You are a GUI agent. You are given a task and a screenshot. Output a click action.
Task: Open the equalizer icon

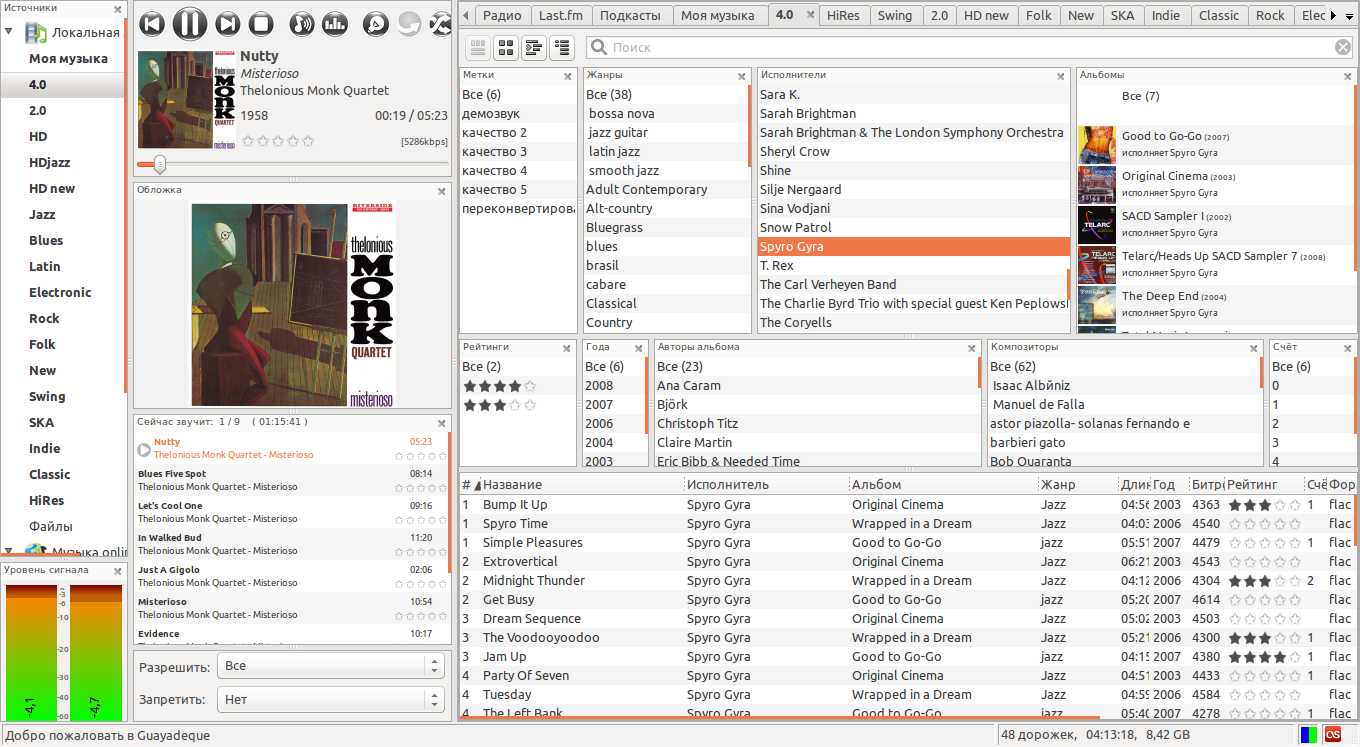click(335, 24)
